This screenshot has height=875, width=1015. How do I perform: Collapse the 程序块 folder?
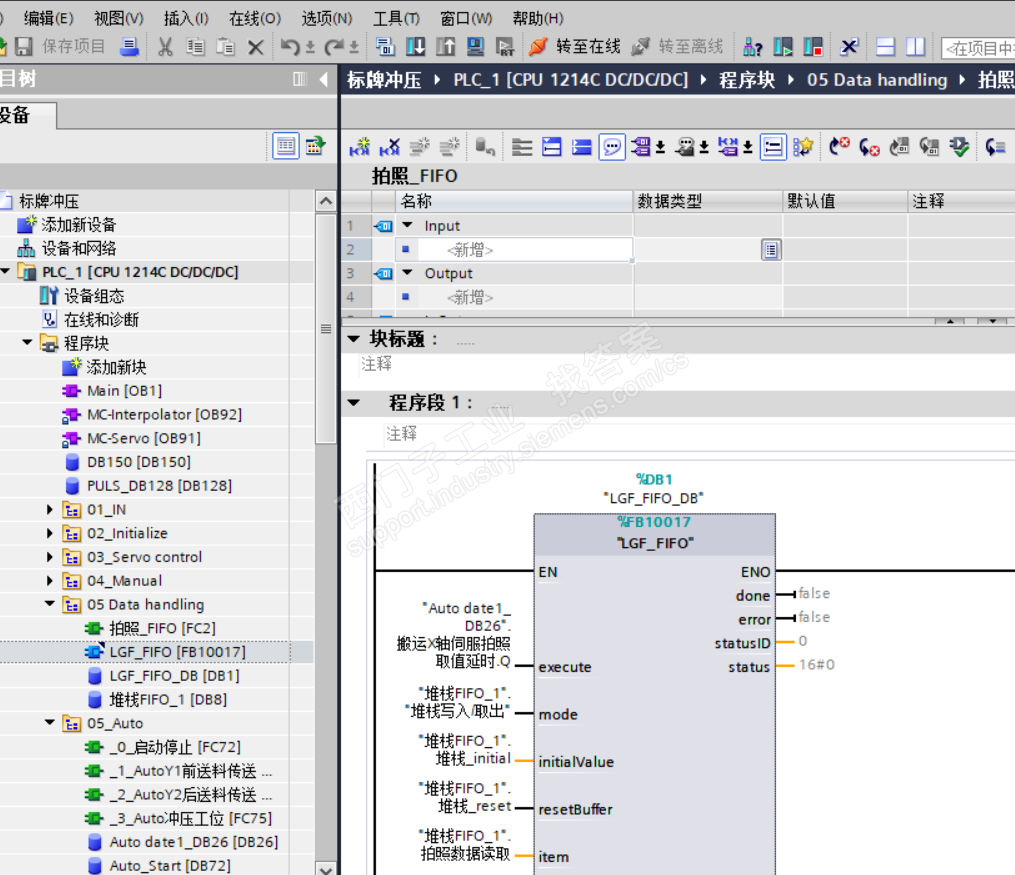tap(27, 342)
